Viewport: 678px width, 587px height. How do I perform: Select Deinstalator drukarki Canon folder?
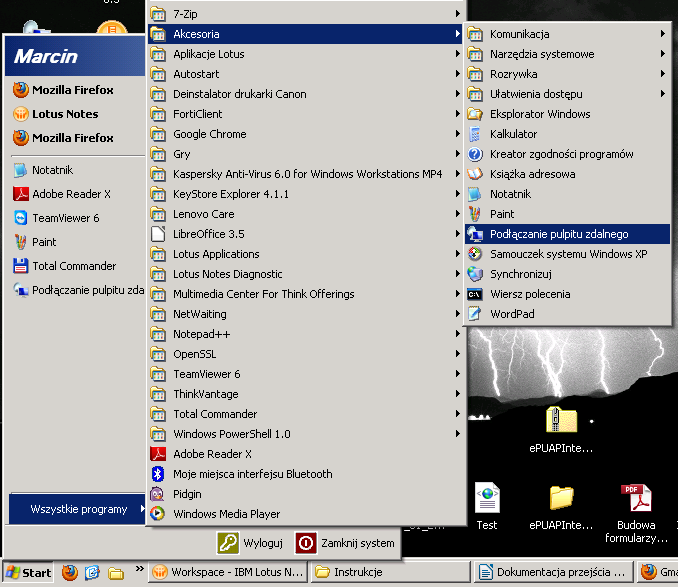[305, 94]
